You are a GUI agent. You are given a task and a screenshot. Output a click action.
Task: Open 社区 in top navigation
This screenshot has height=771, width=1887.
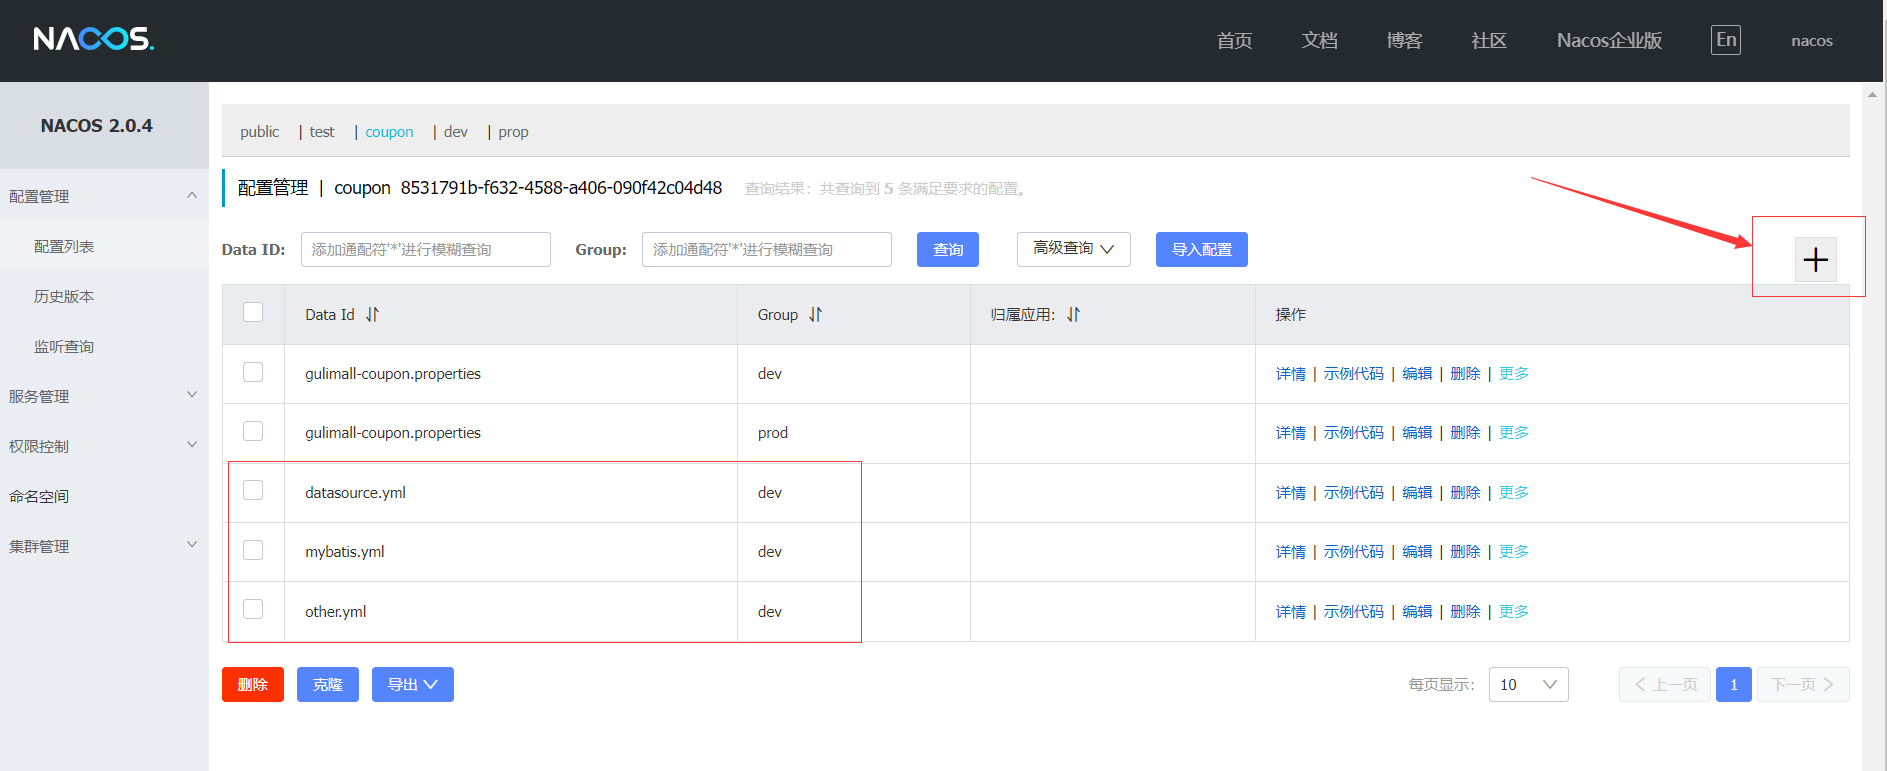pos(1489,40)
